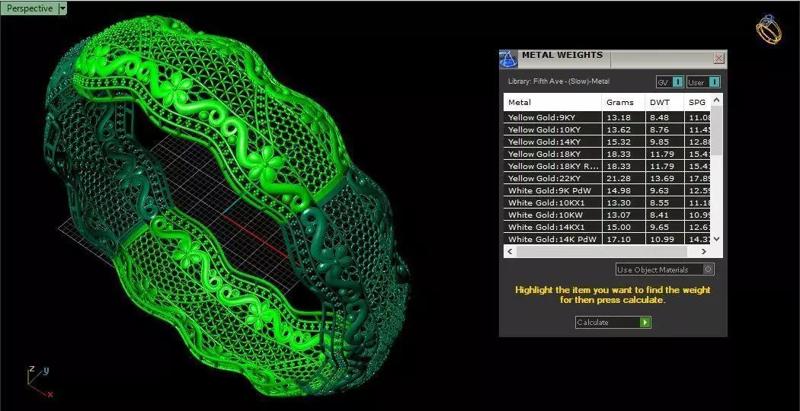Click the Perspective viewport label
Viewport: 800px width, 411px height.
[x=30, y=8]
